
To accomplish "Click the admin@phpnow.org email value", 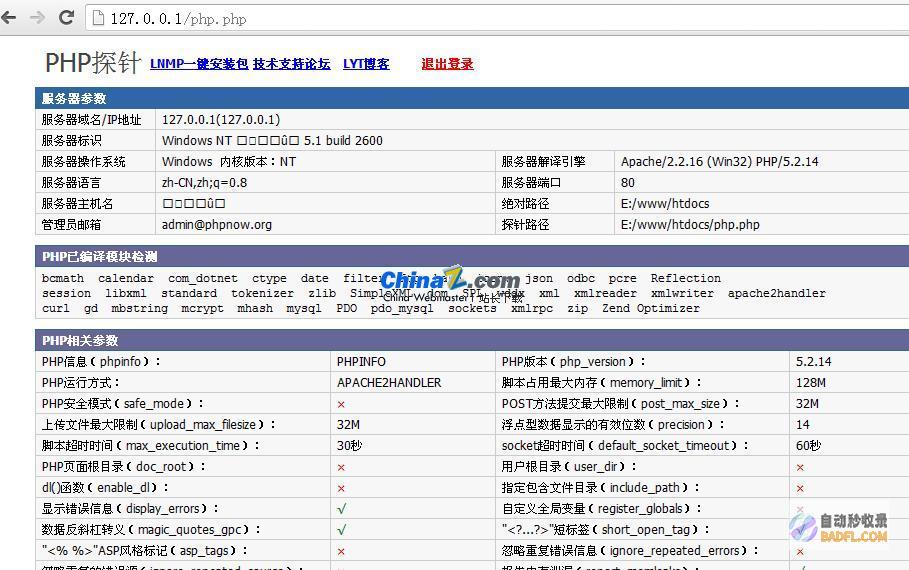I will 217,224.
